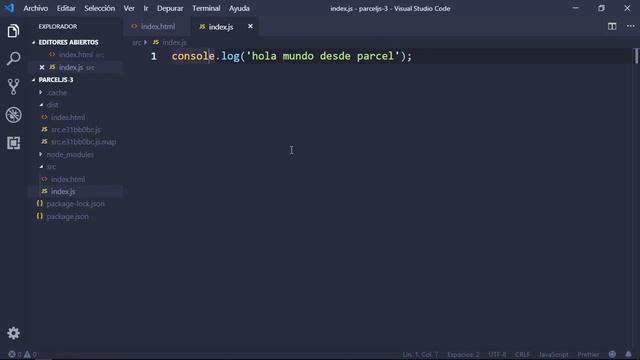Open src.e31bb0bc.js.map file
Image resolution: width=640 pixels, height=360 pixels.
pyautogui.click(x=83, y=142)
